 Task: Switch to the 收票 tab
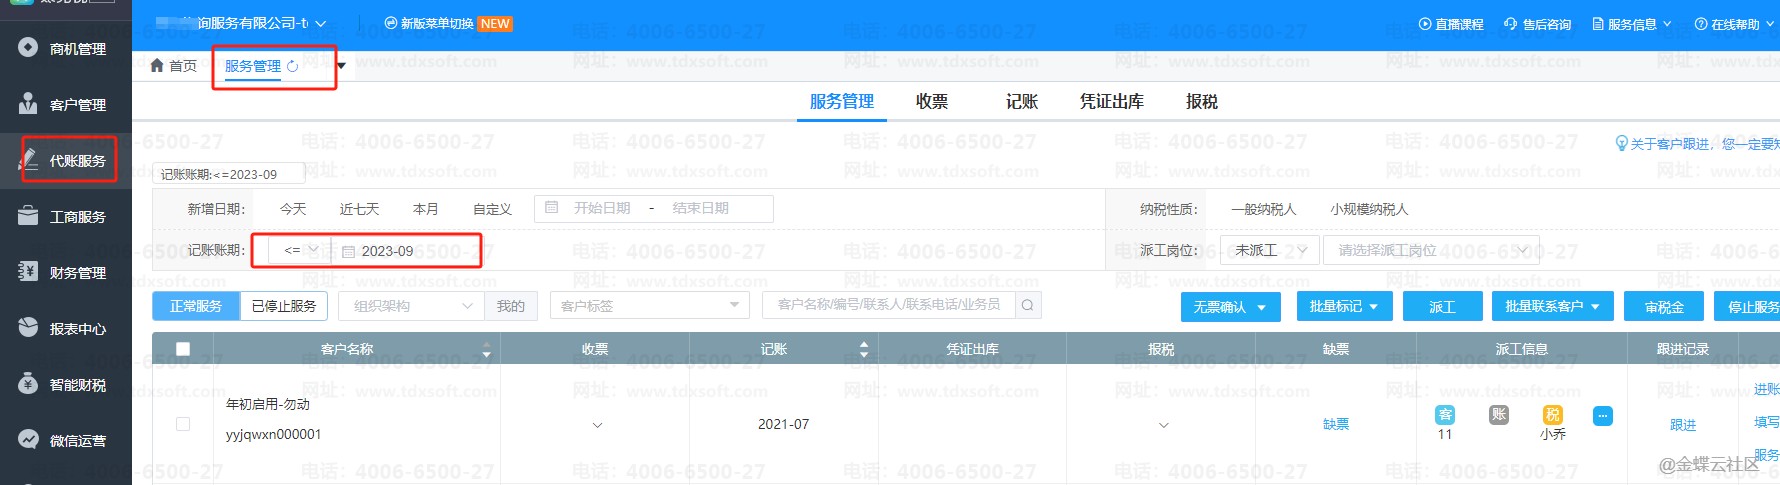coord(931,102)
